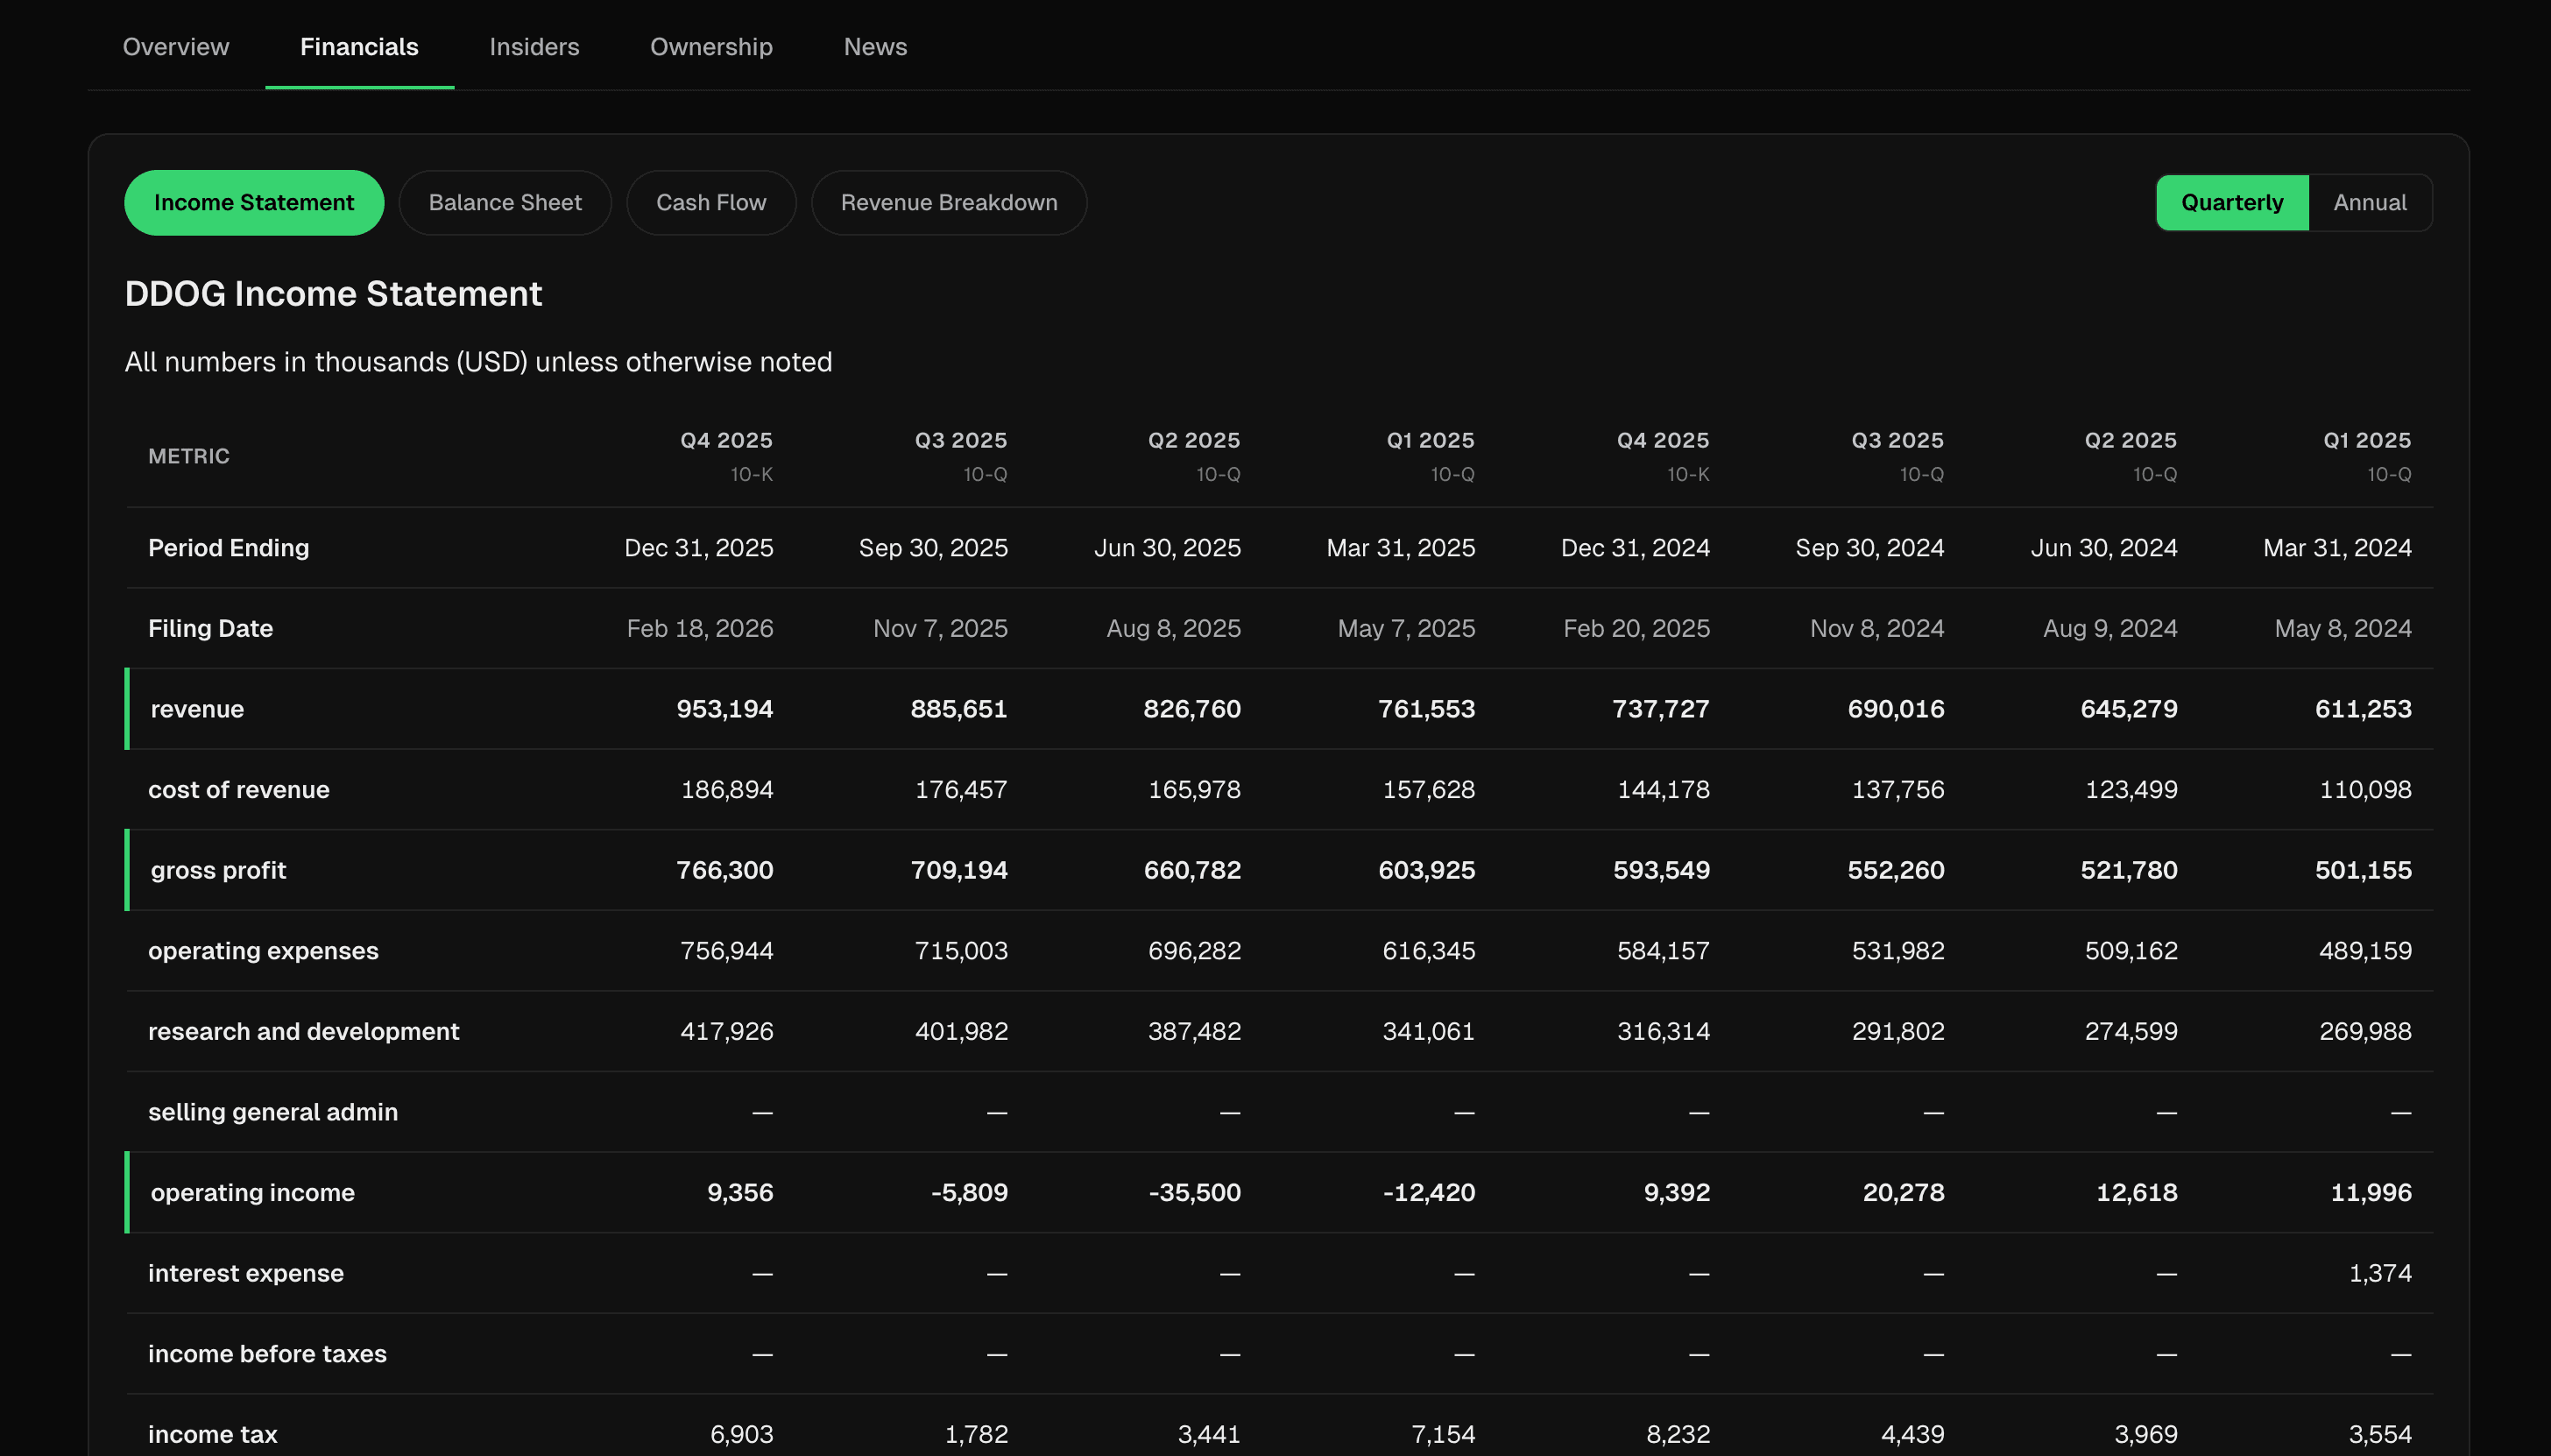Click the Q3 2025 10-Q header ending Sep 30, 2025
Image resolution: width=2551 pixels, height=1456 pixels.
(x=960, y=456)
